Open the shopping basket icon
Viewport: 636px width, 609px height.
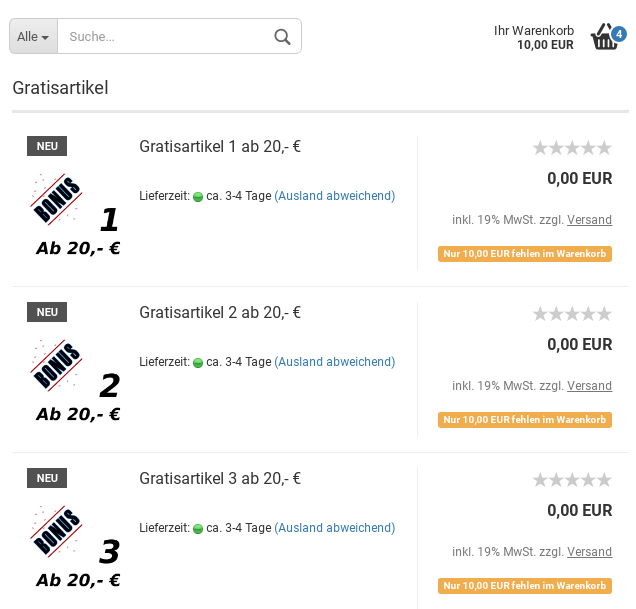pyautogui.click(x=604, y=37)
